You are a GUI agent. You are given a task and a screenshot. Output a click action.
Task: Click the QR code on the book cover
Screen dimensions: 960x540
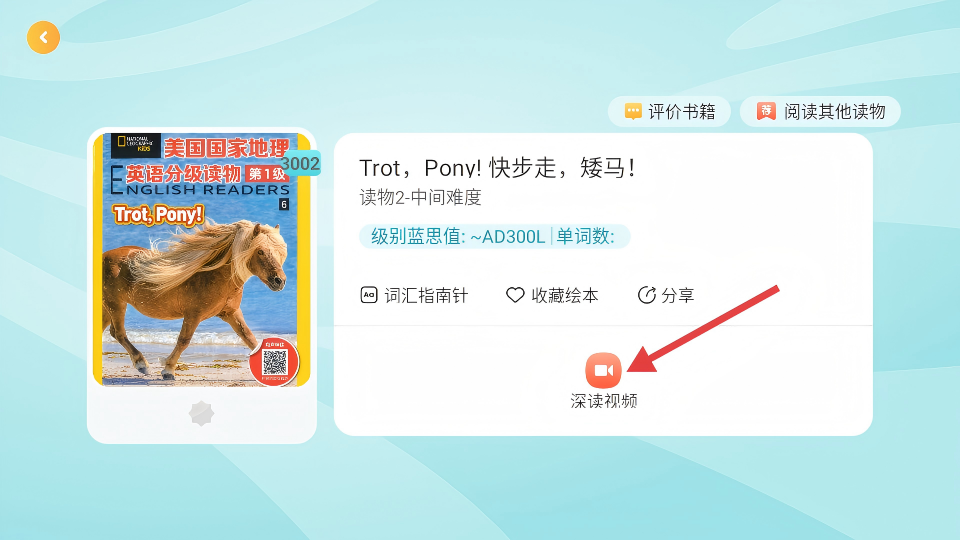[x=274, y=363]
